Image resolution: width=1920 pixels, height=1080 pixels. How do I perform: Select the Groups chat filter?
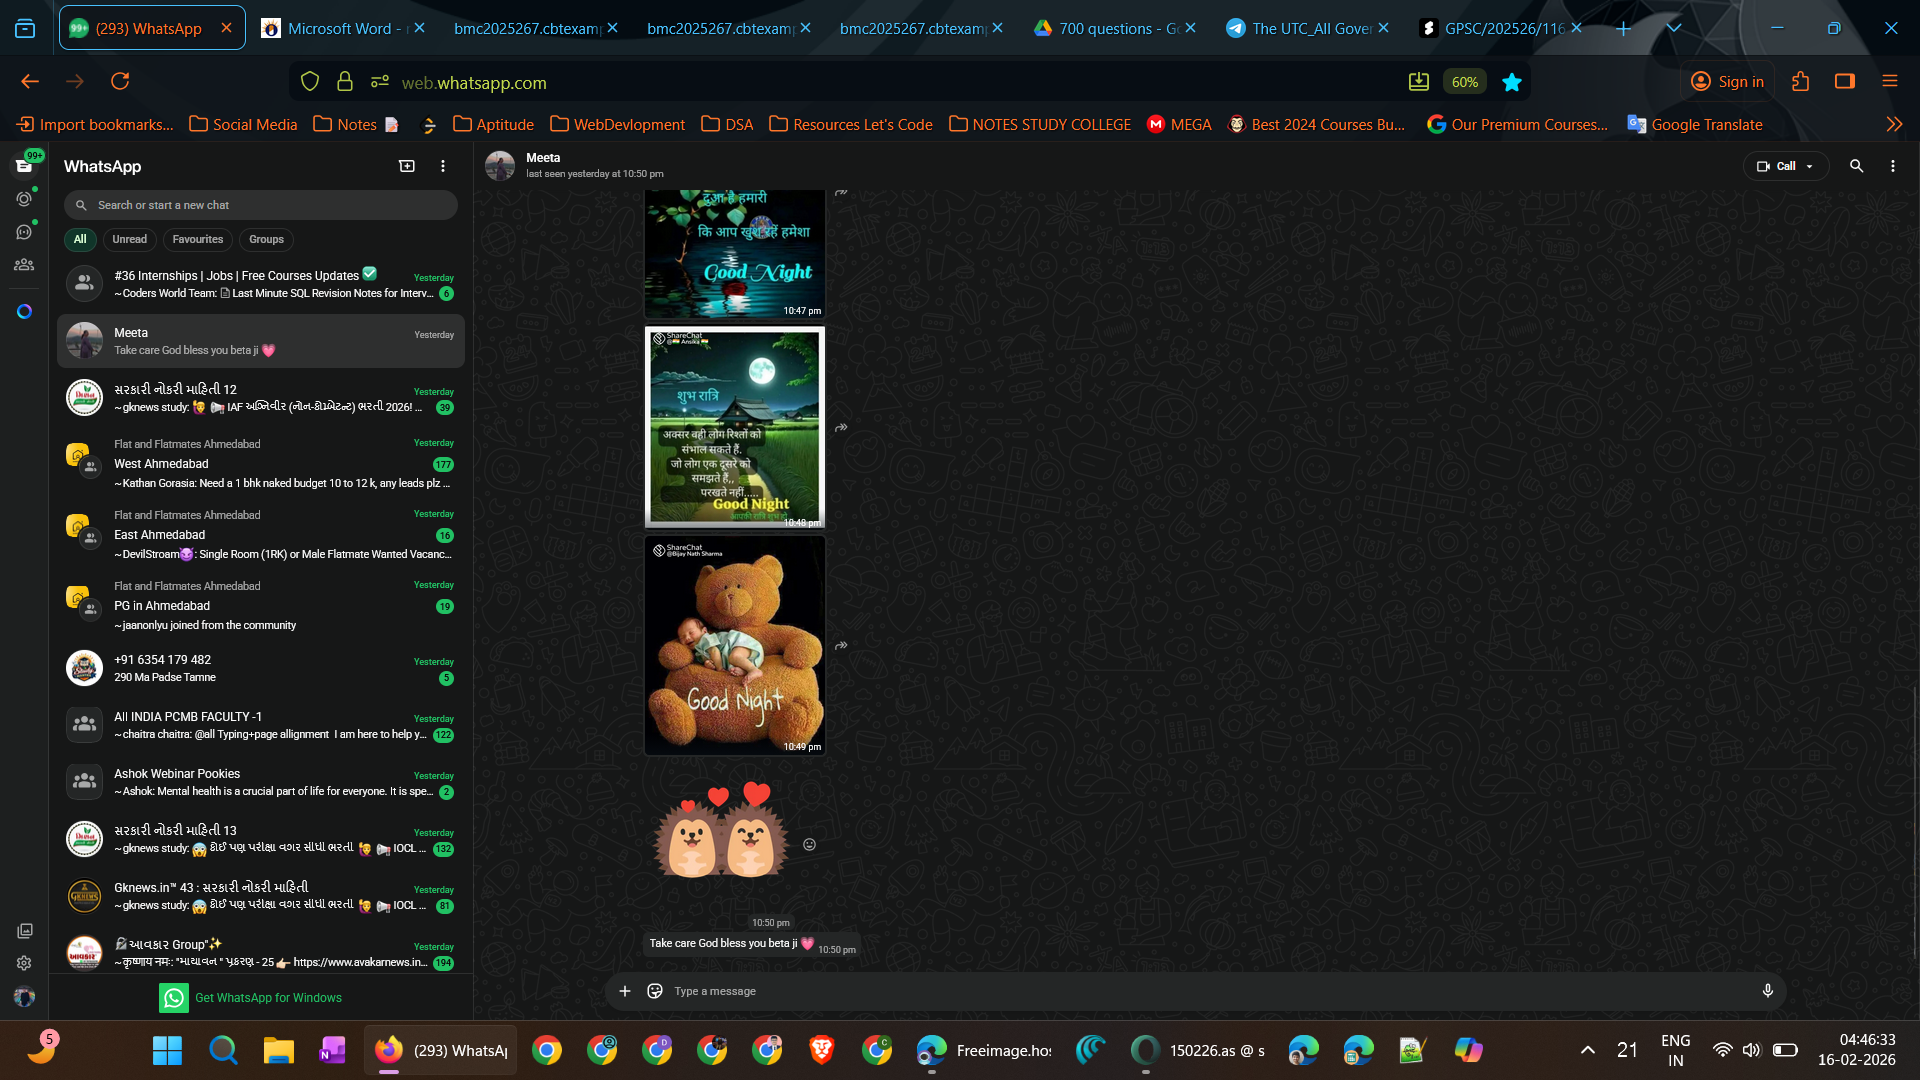[x=266, y=239]
